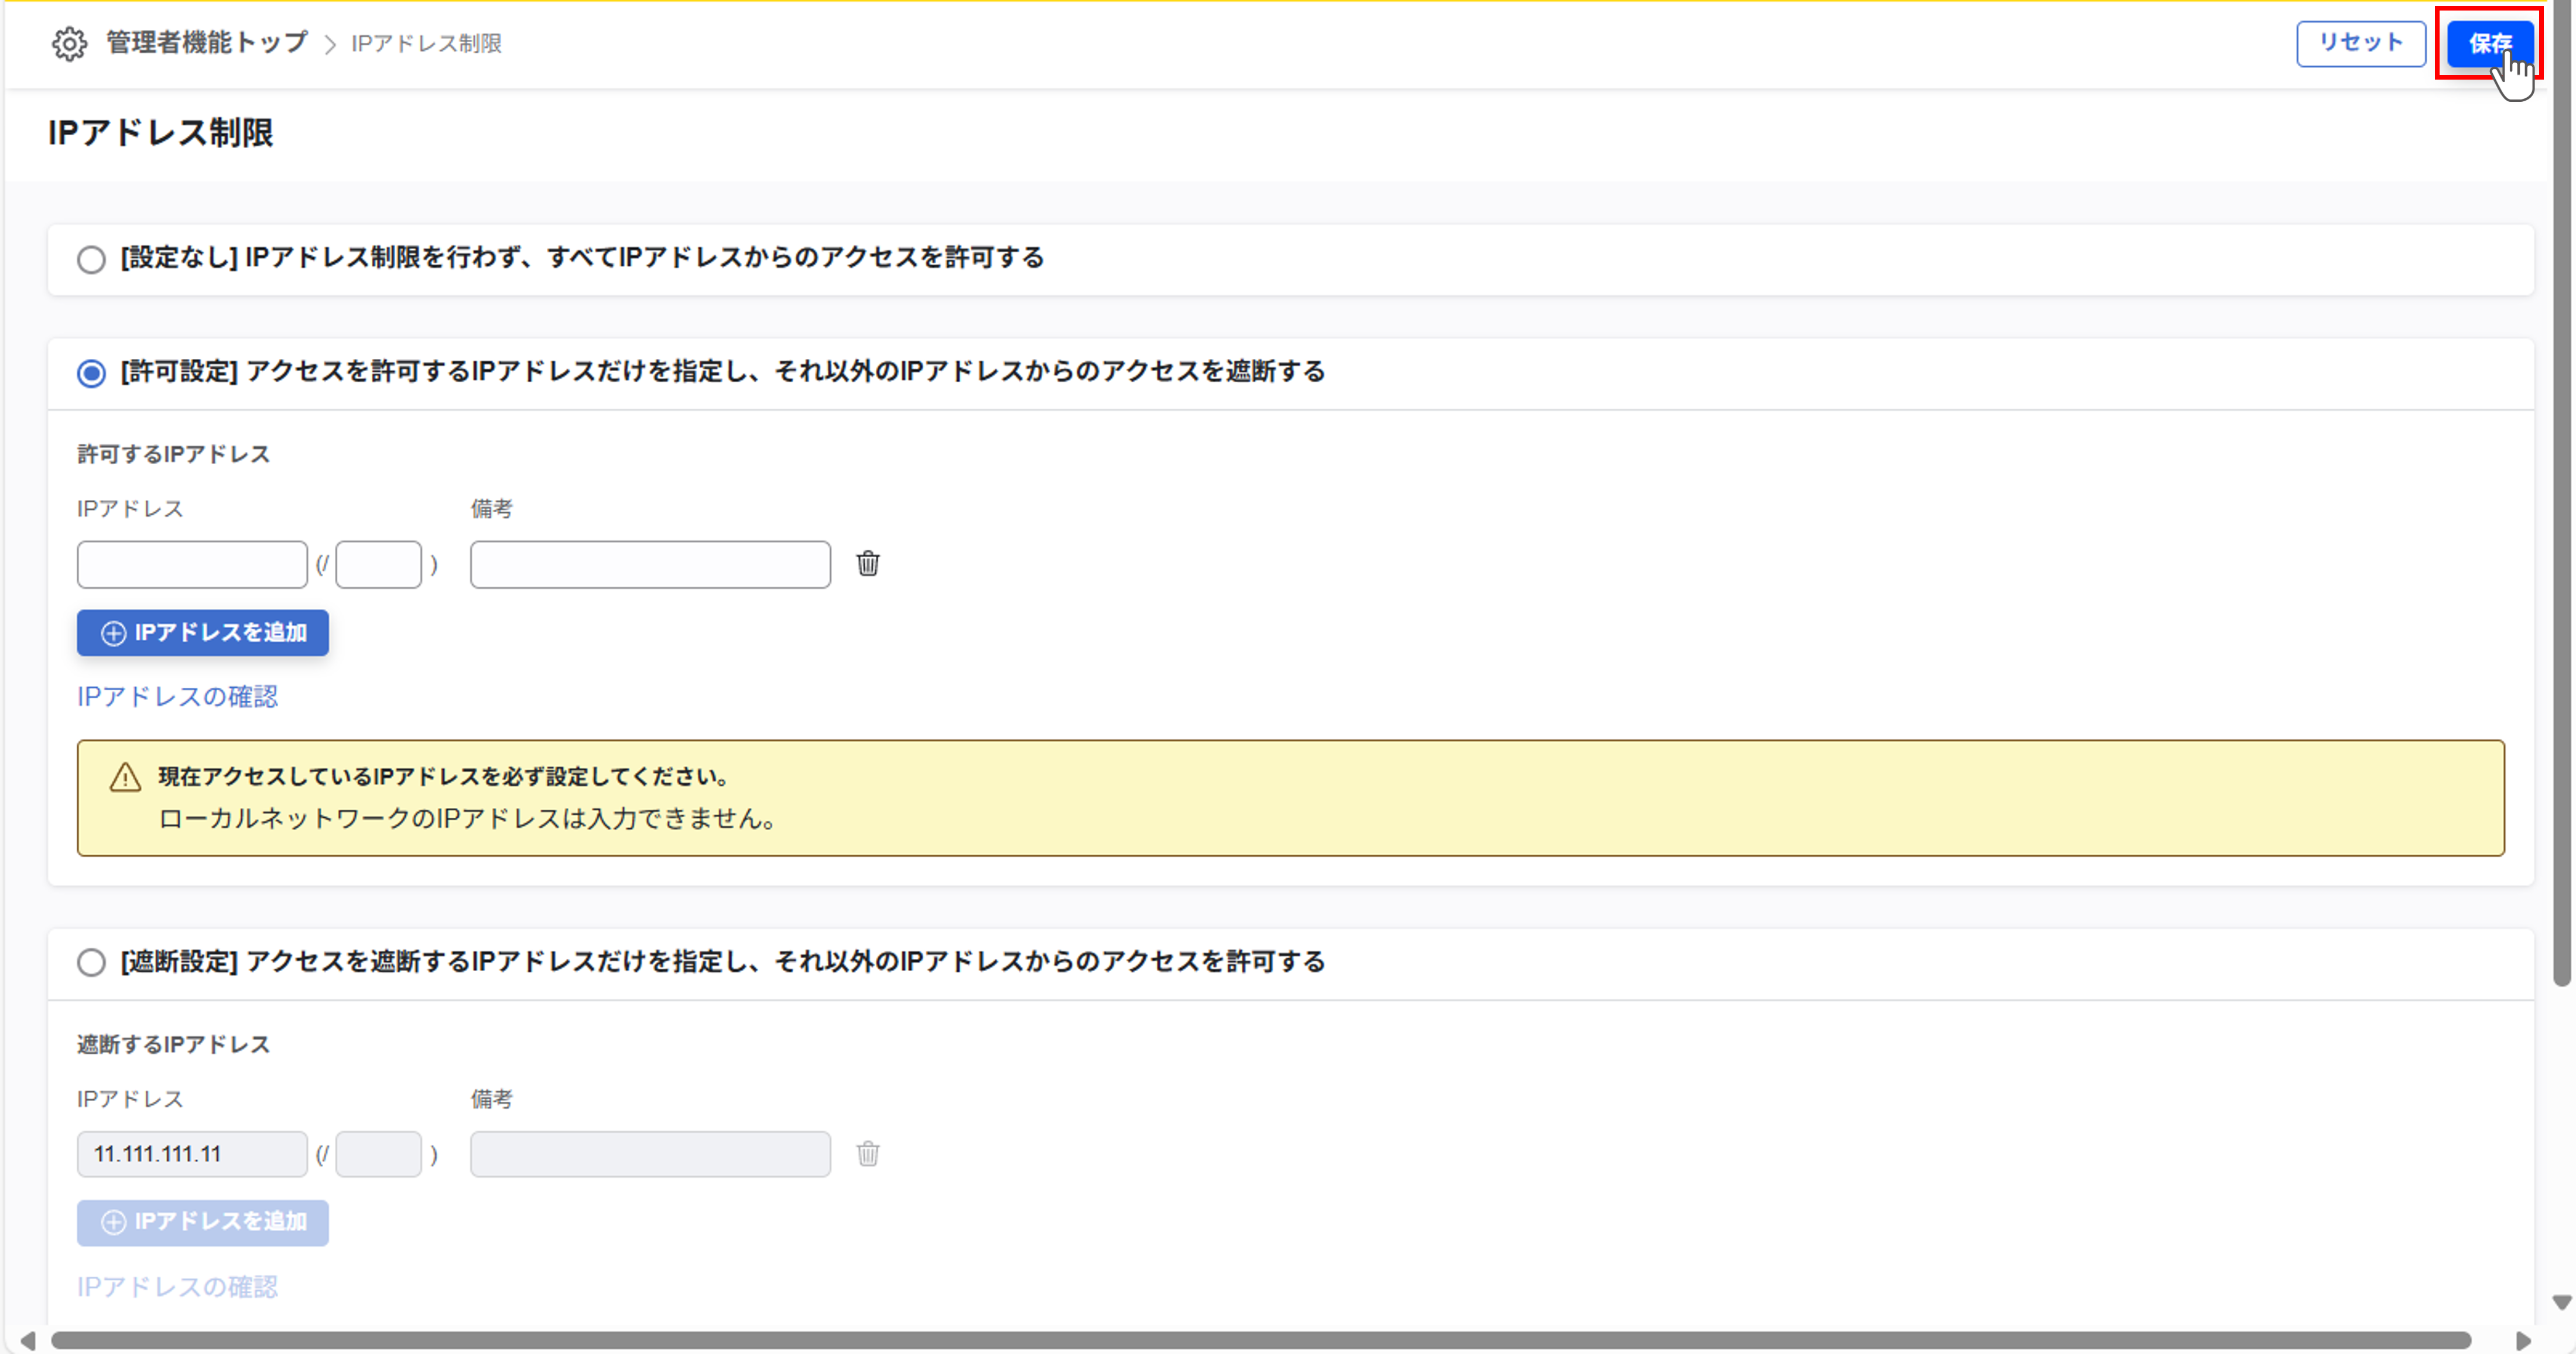Click the subnet mask field in the allowed row
2576x1354 pixels.
[x=379, y=565]
